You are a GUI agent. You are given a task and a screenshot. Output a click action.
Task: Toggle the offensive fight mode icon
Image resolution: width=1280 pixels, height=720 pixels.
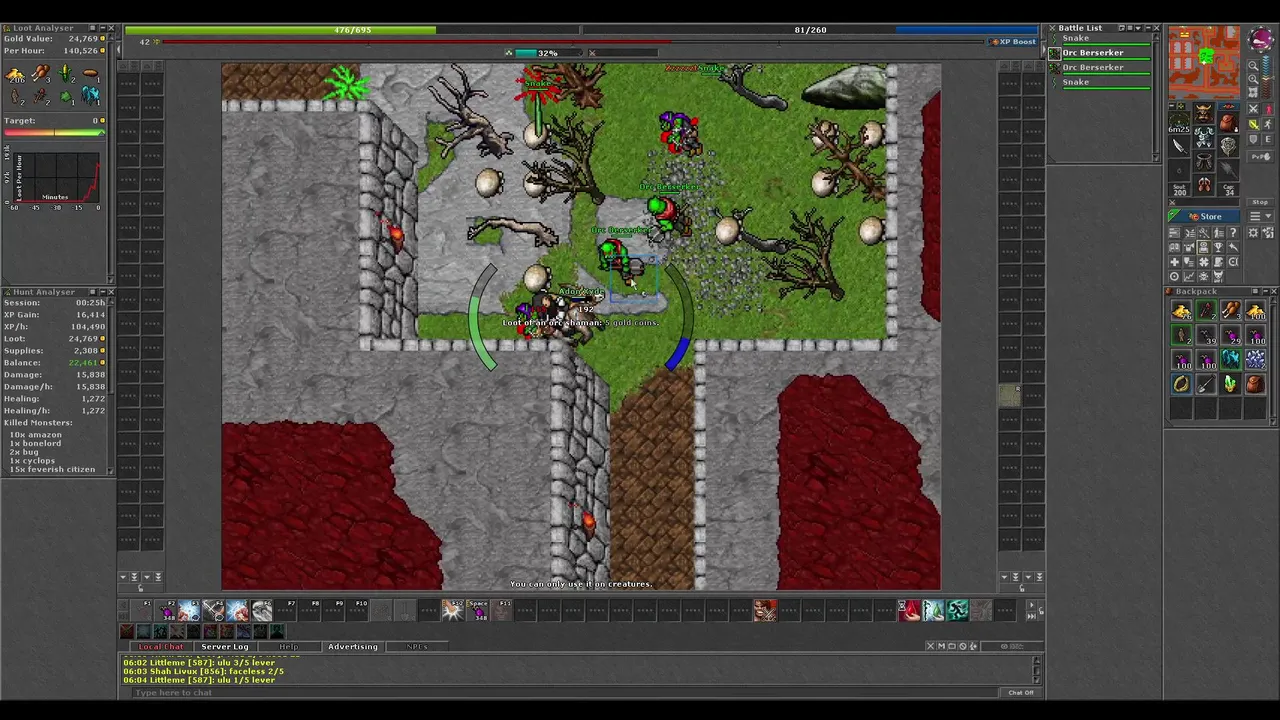coord(1253,109)
